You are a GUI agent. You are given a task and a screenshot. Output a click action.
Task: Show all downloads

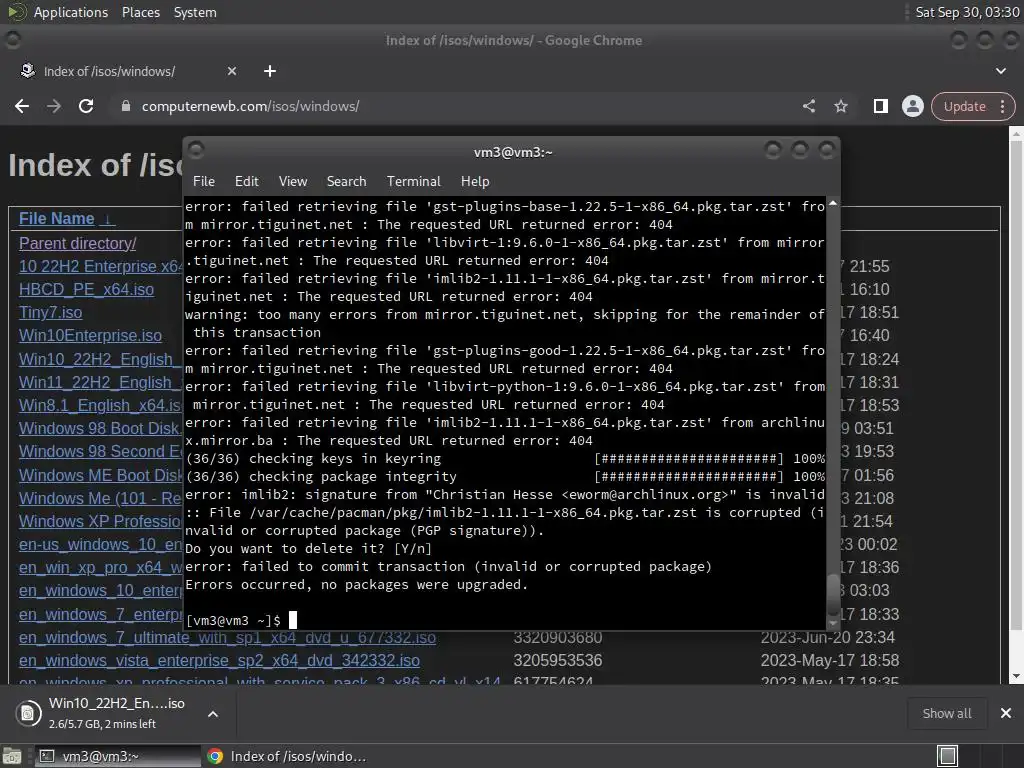[946, 713]
